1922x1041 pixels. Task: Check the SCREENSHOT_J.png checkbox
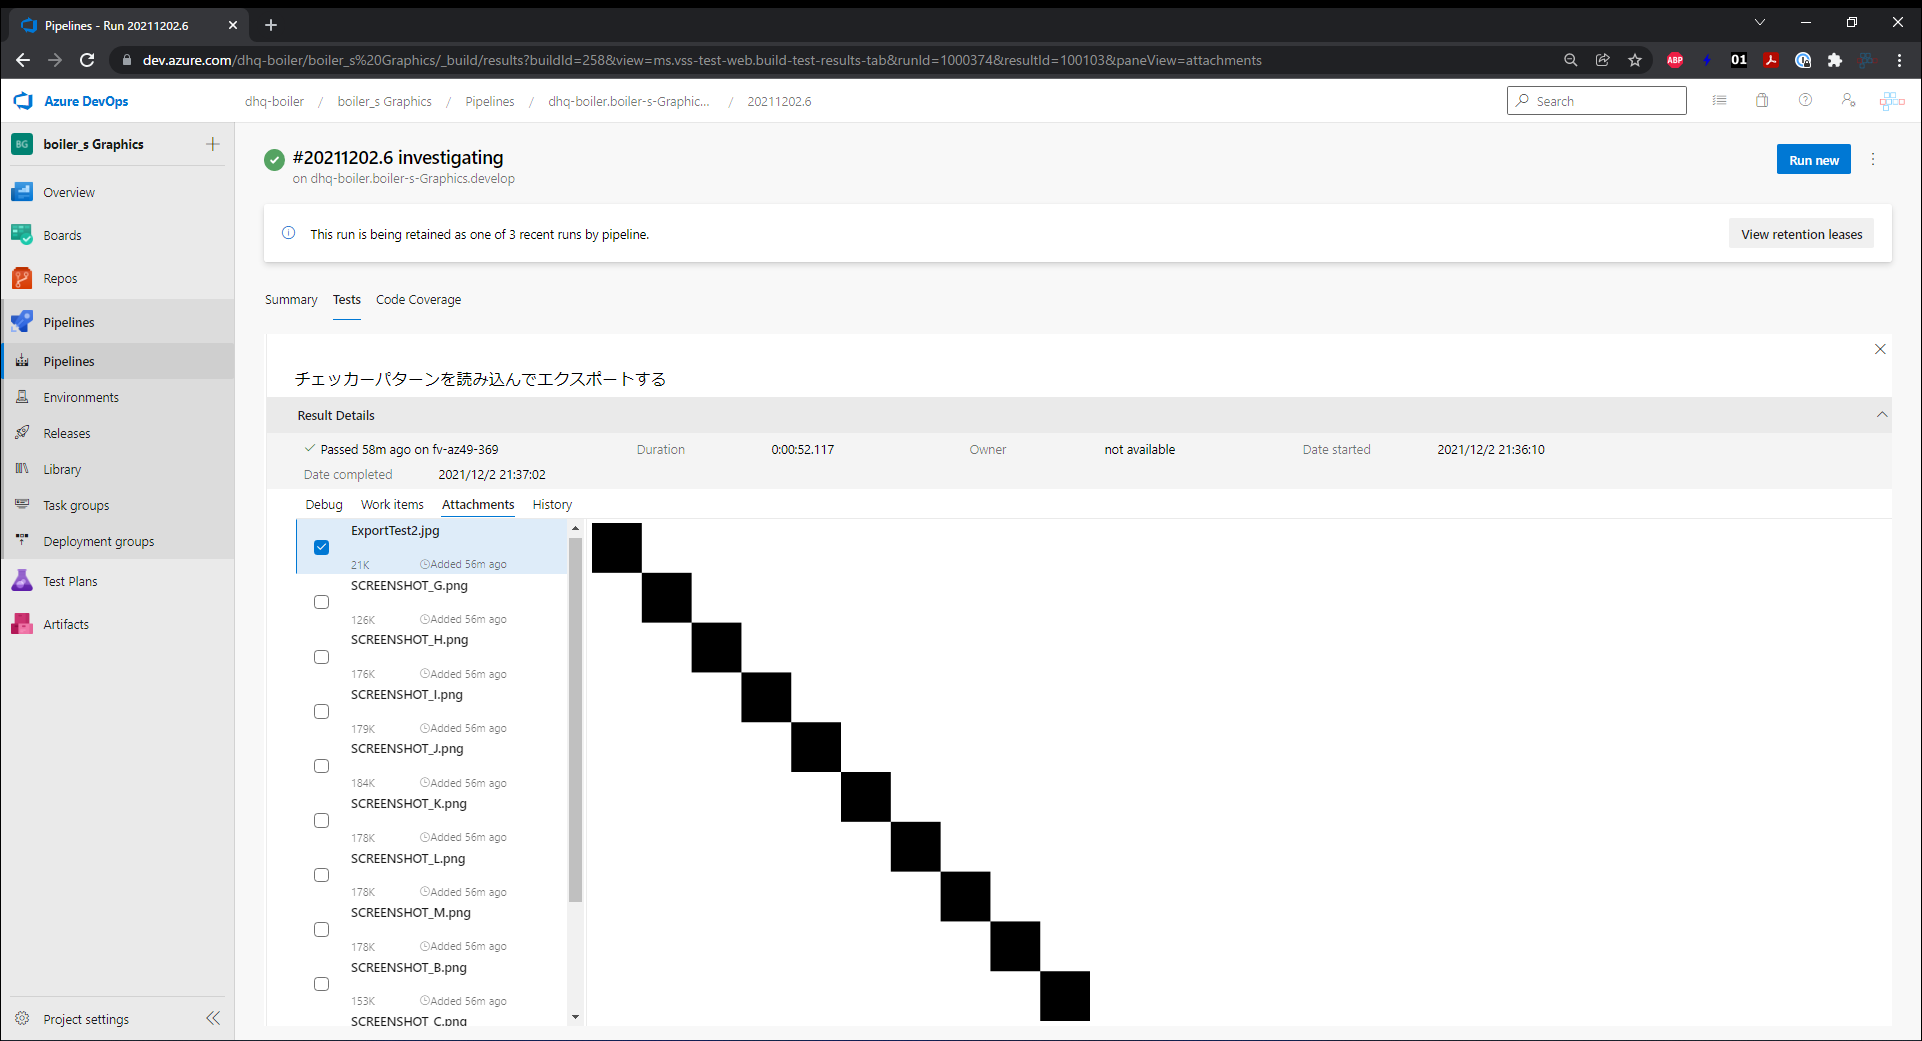point(321,766)
